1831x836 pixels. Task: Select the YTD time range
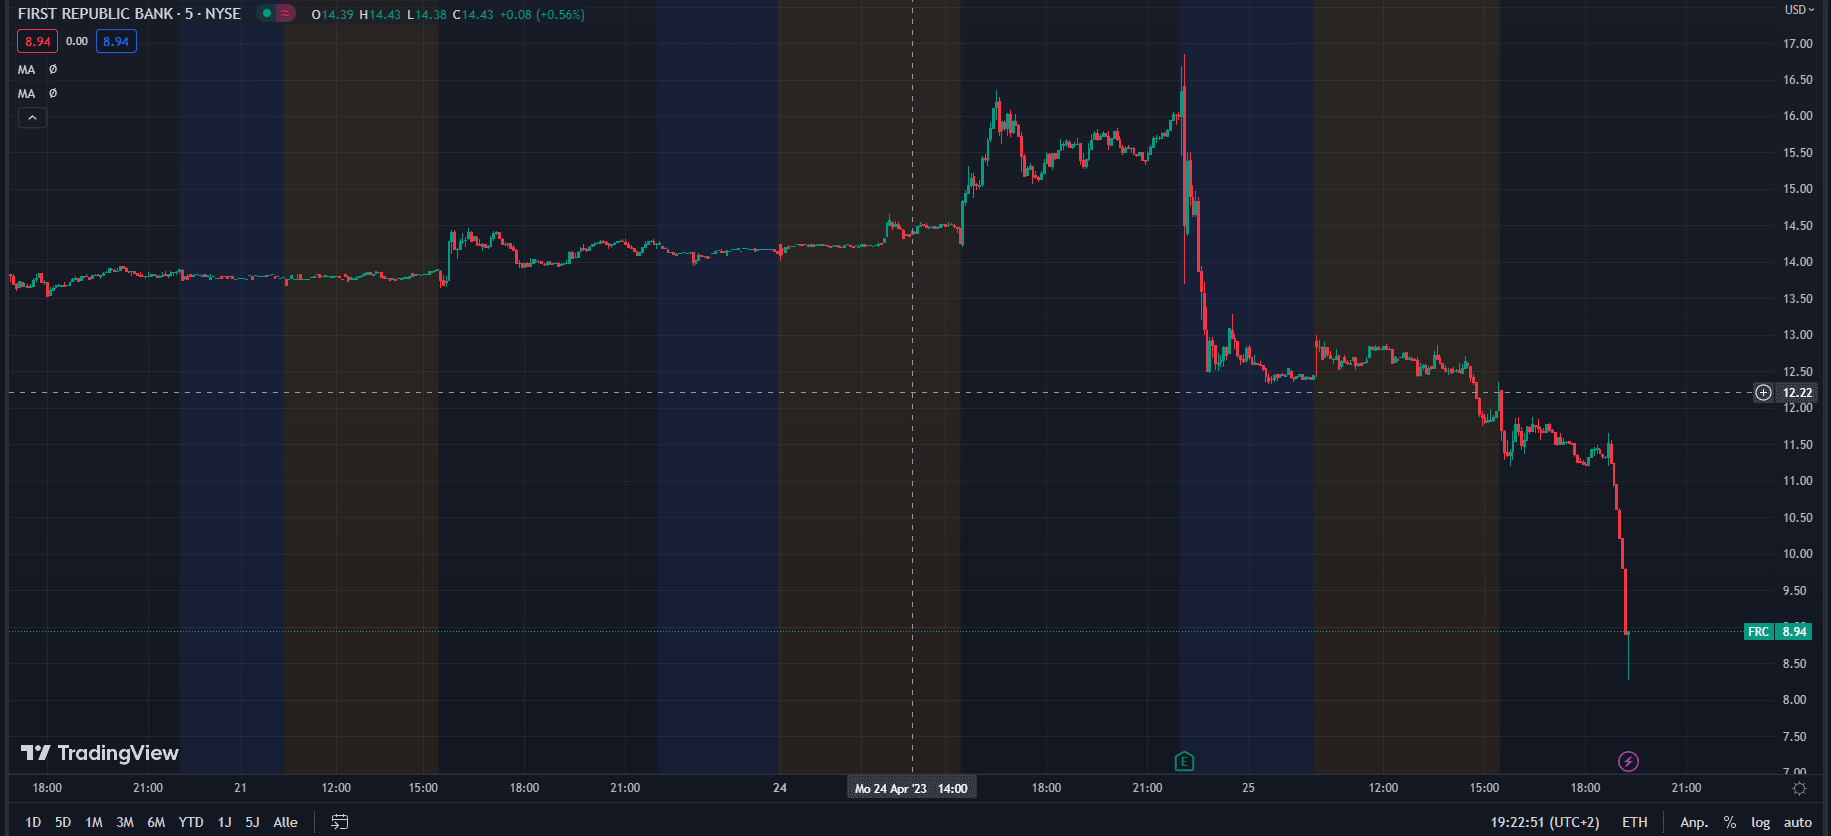[x=191, y=822]
